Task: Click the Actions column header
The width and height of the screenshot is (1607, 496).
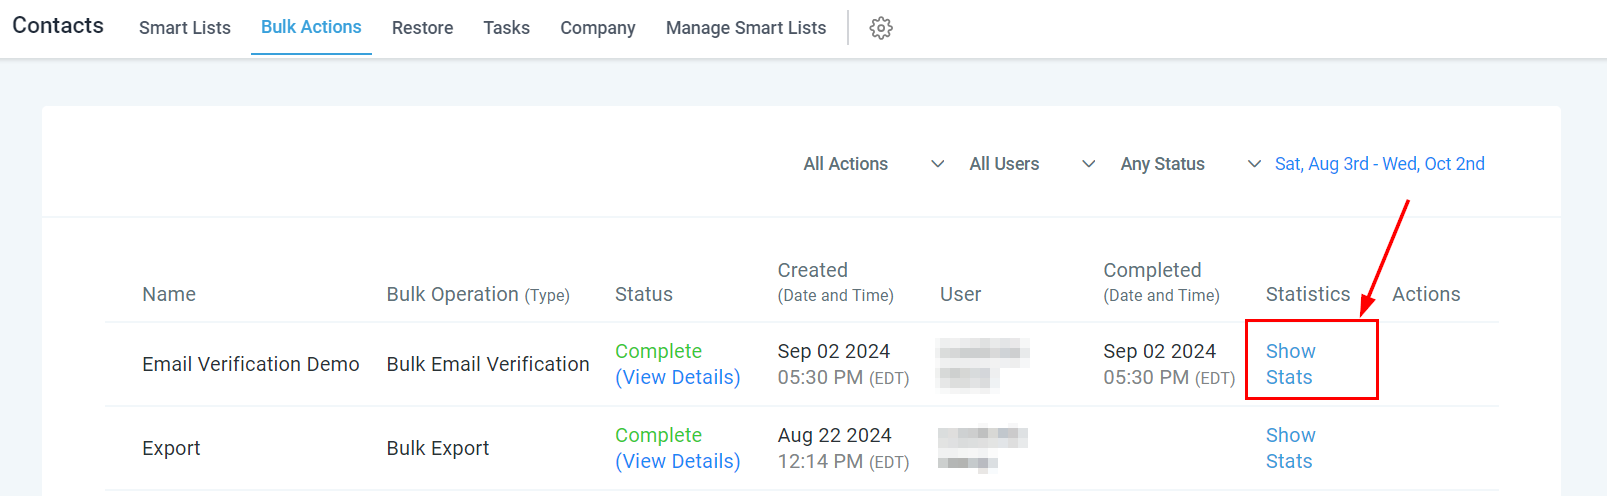Action: 1426,294
